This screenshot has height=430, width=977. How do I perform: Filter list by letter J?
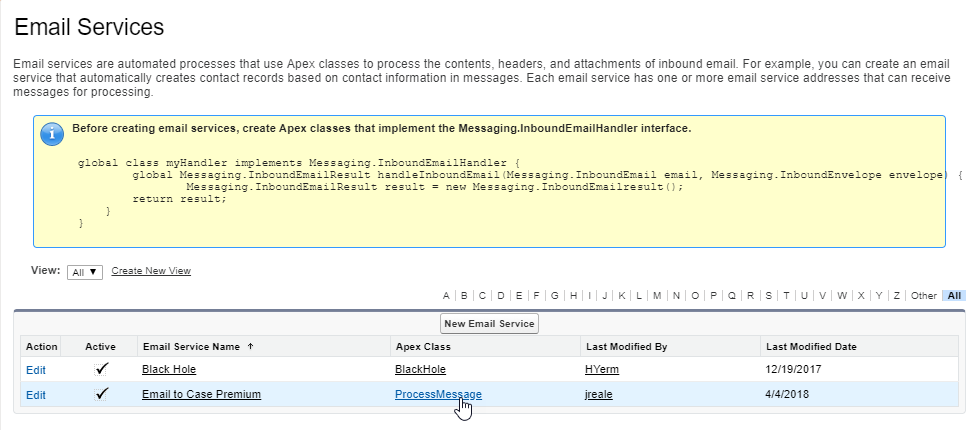click(x=604, y=296)
